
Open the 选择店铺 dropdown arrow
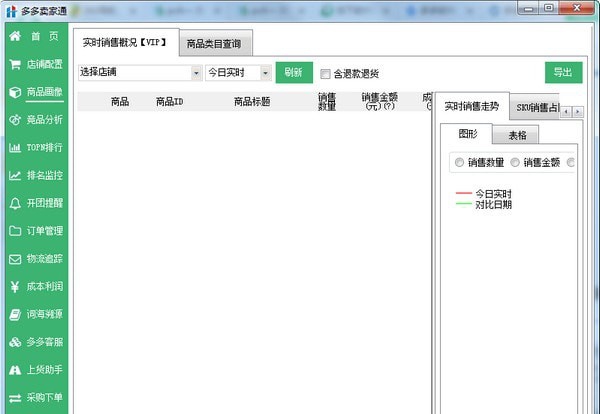coord(196,73)
